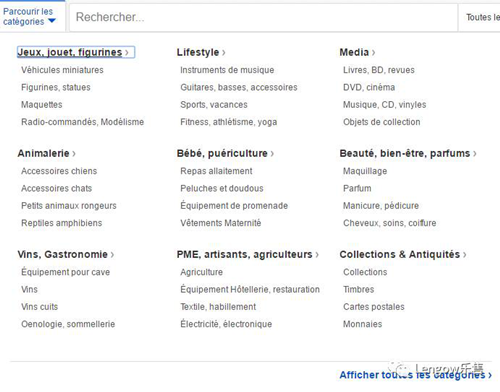Image resolution: width=500 pixels, height=392 pixels.
Task: Select Guitares, basses, accessoires entry
Action: 239,87
